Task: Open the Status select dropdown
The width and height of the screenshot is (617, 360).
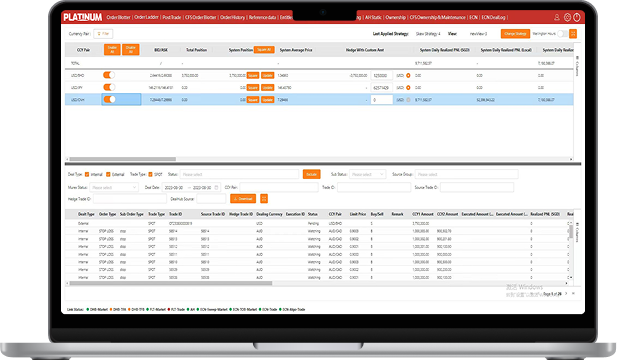Action: (x=239, y=174)
